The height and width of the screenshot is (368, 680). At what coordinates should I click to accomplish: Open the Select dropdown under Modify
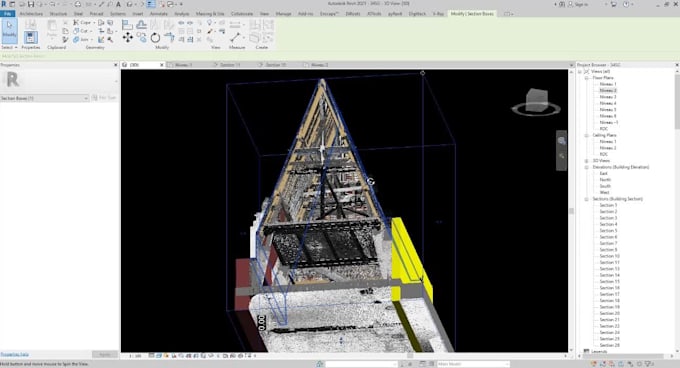(9, 47)
